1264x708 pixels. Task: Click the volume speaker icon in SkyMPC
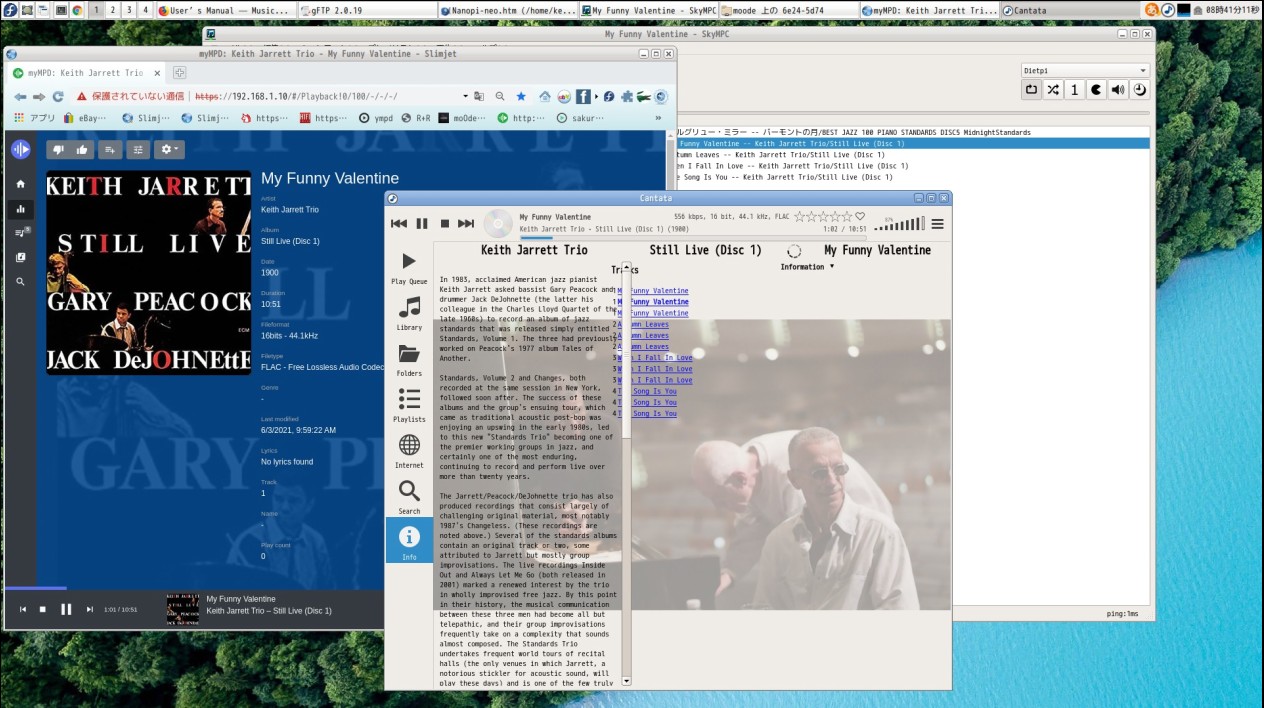(x=1118, y=90)
